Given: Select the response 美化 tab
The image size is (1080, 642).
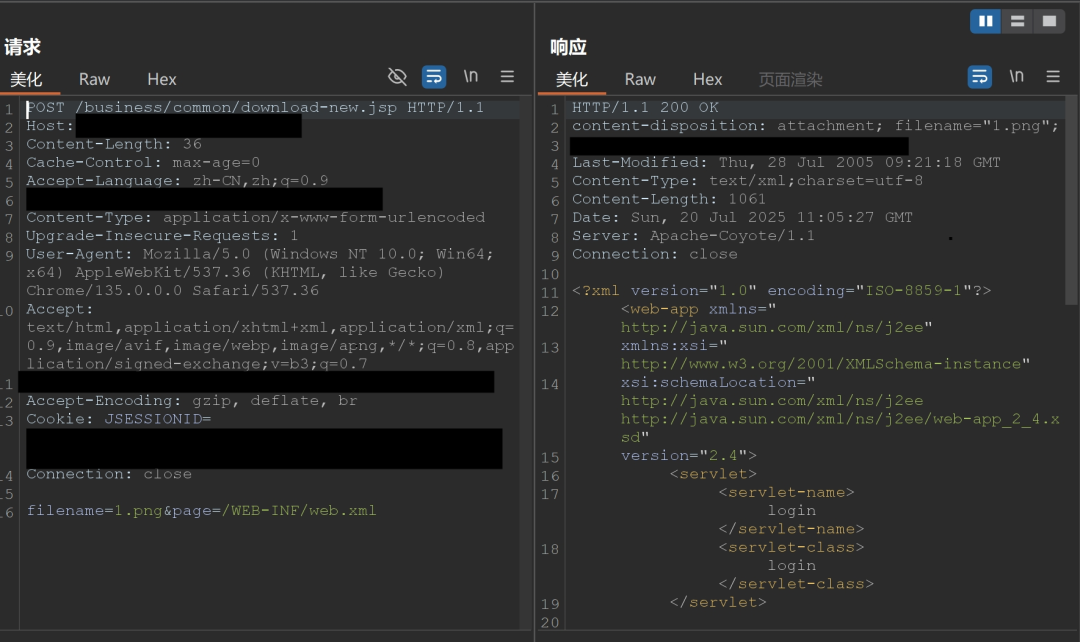Looking at the screenshot, I should [x=572, y=79].
